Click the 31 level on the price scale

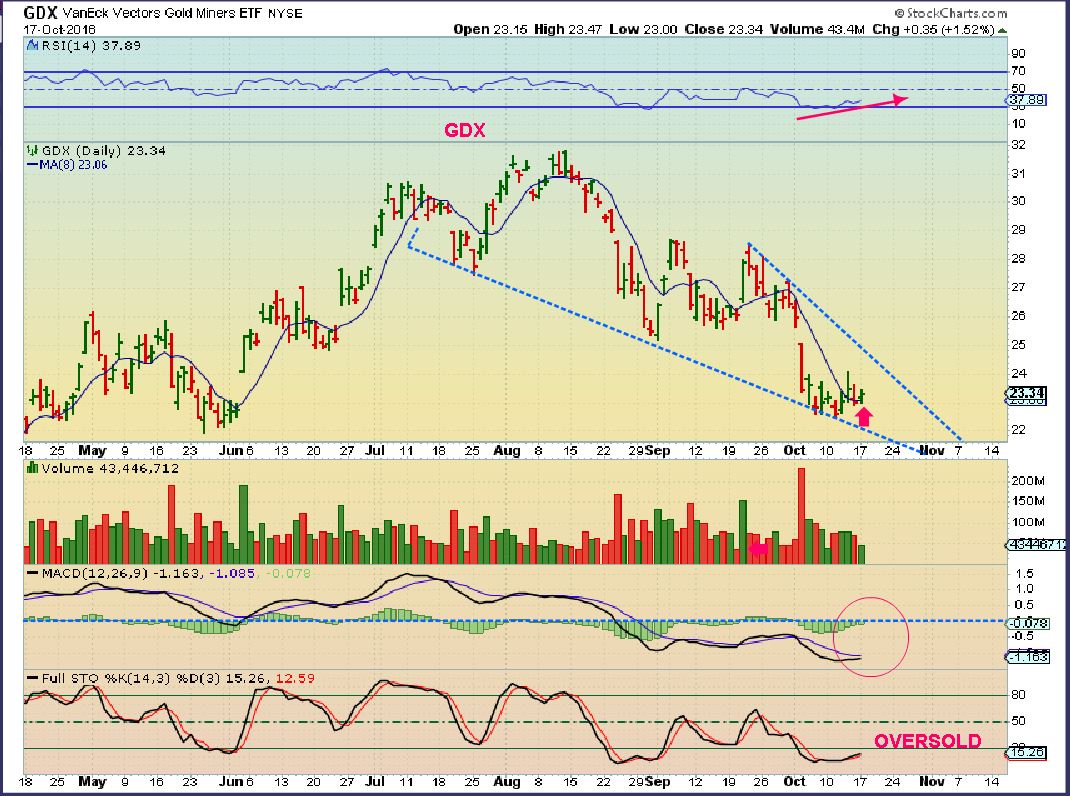[x=1018, y=173]
